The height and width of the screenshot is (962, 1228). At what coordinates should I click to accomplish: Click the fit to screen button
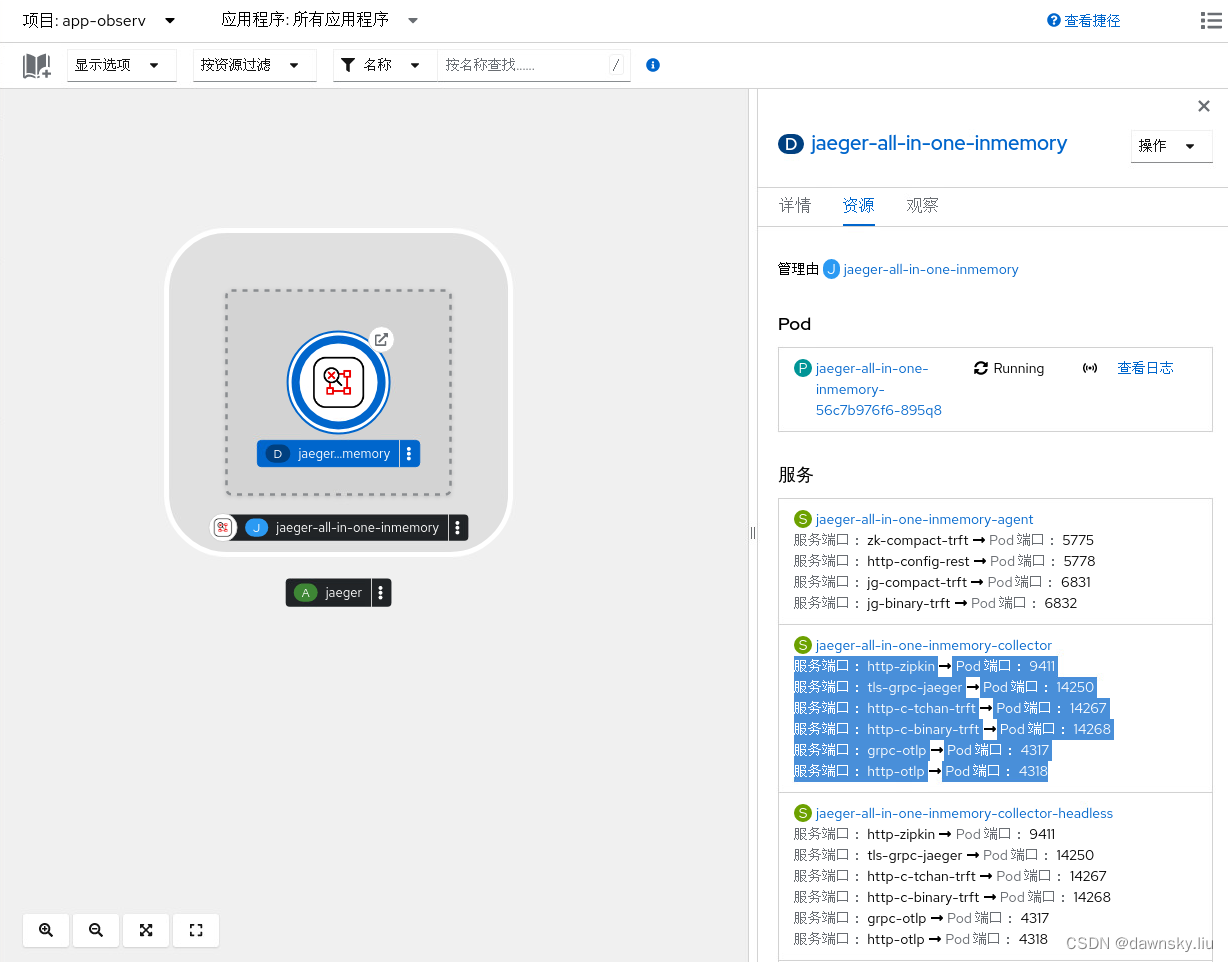click(146, 930)
